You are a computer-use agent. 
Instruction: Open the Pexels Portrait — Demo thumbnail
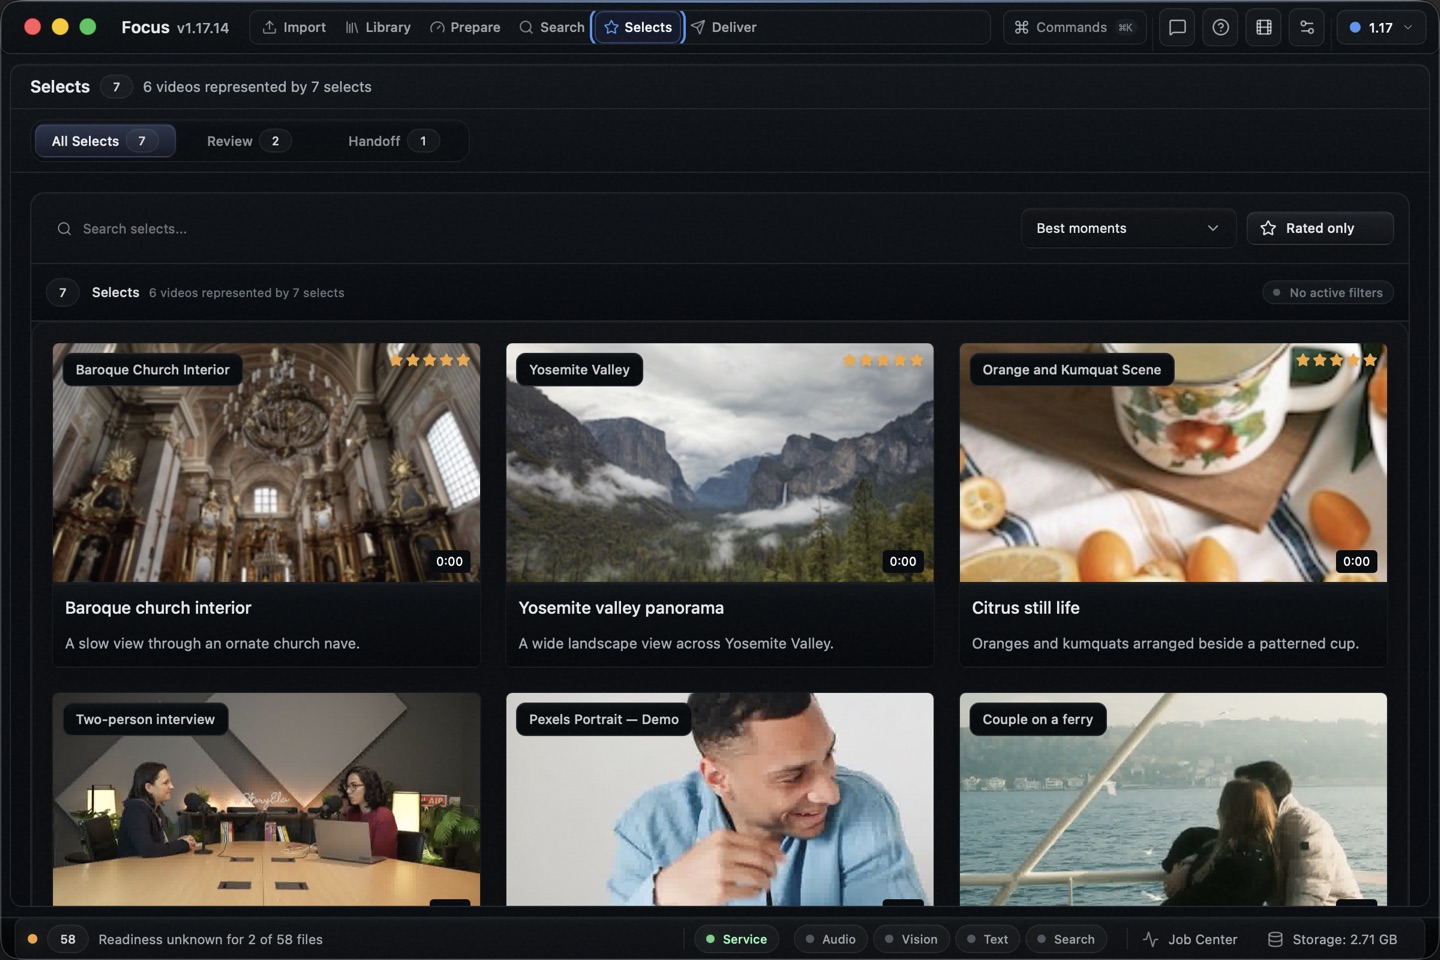click(720, 799)
